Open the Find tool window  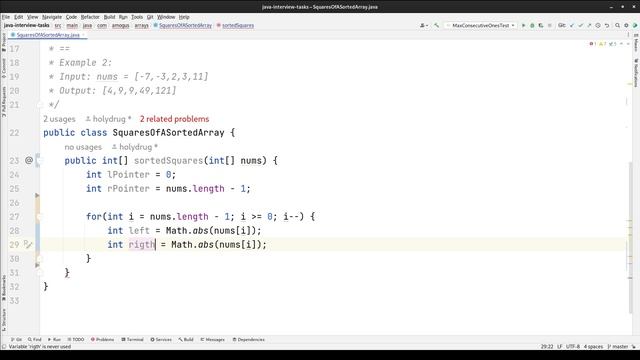coord(35,340)
